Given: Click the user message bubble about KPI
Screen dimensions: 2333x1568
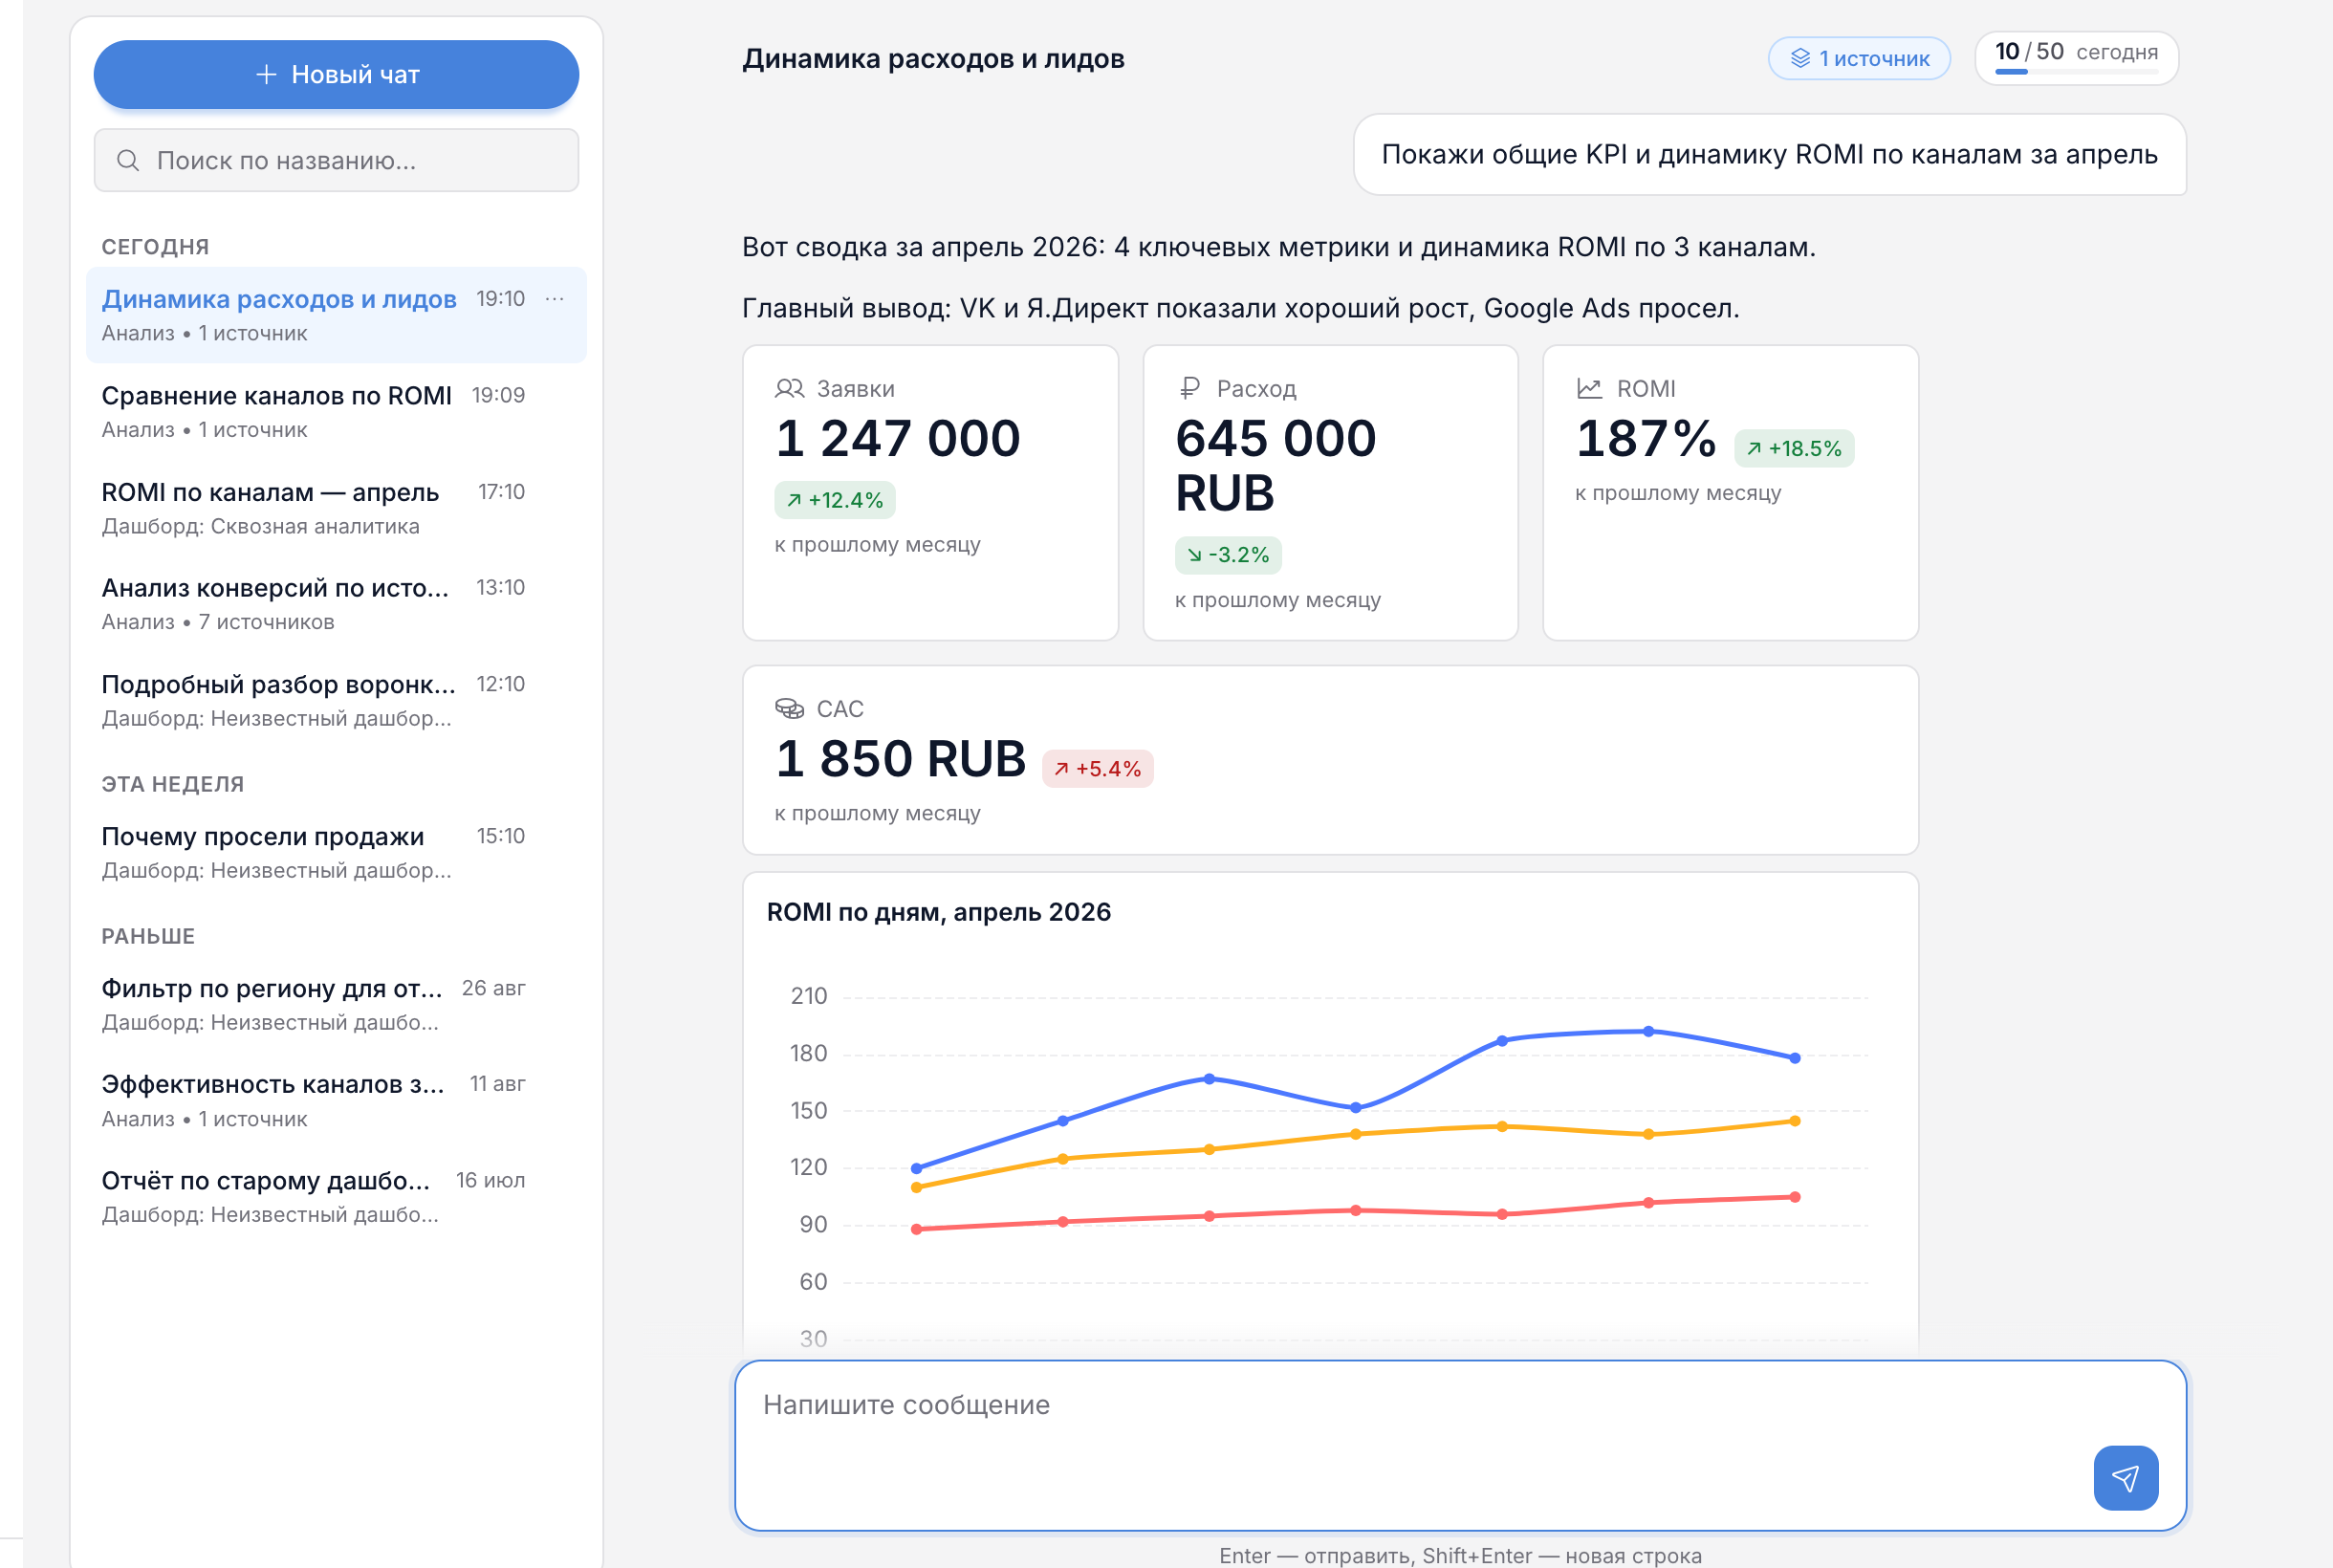Looking at the screenshot, I should coord(1769,154).
